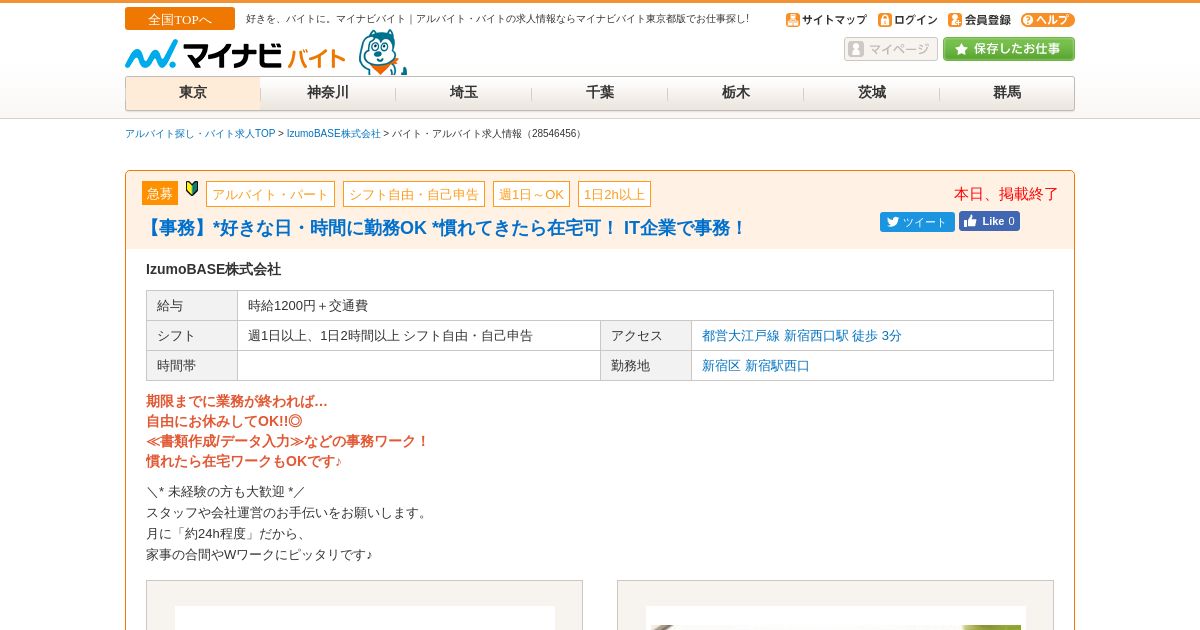
Task: Click the Twitter ツイート button
Action: click(x=917, y=222)
